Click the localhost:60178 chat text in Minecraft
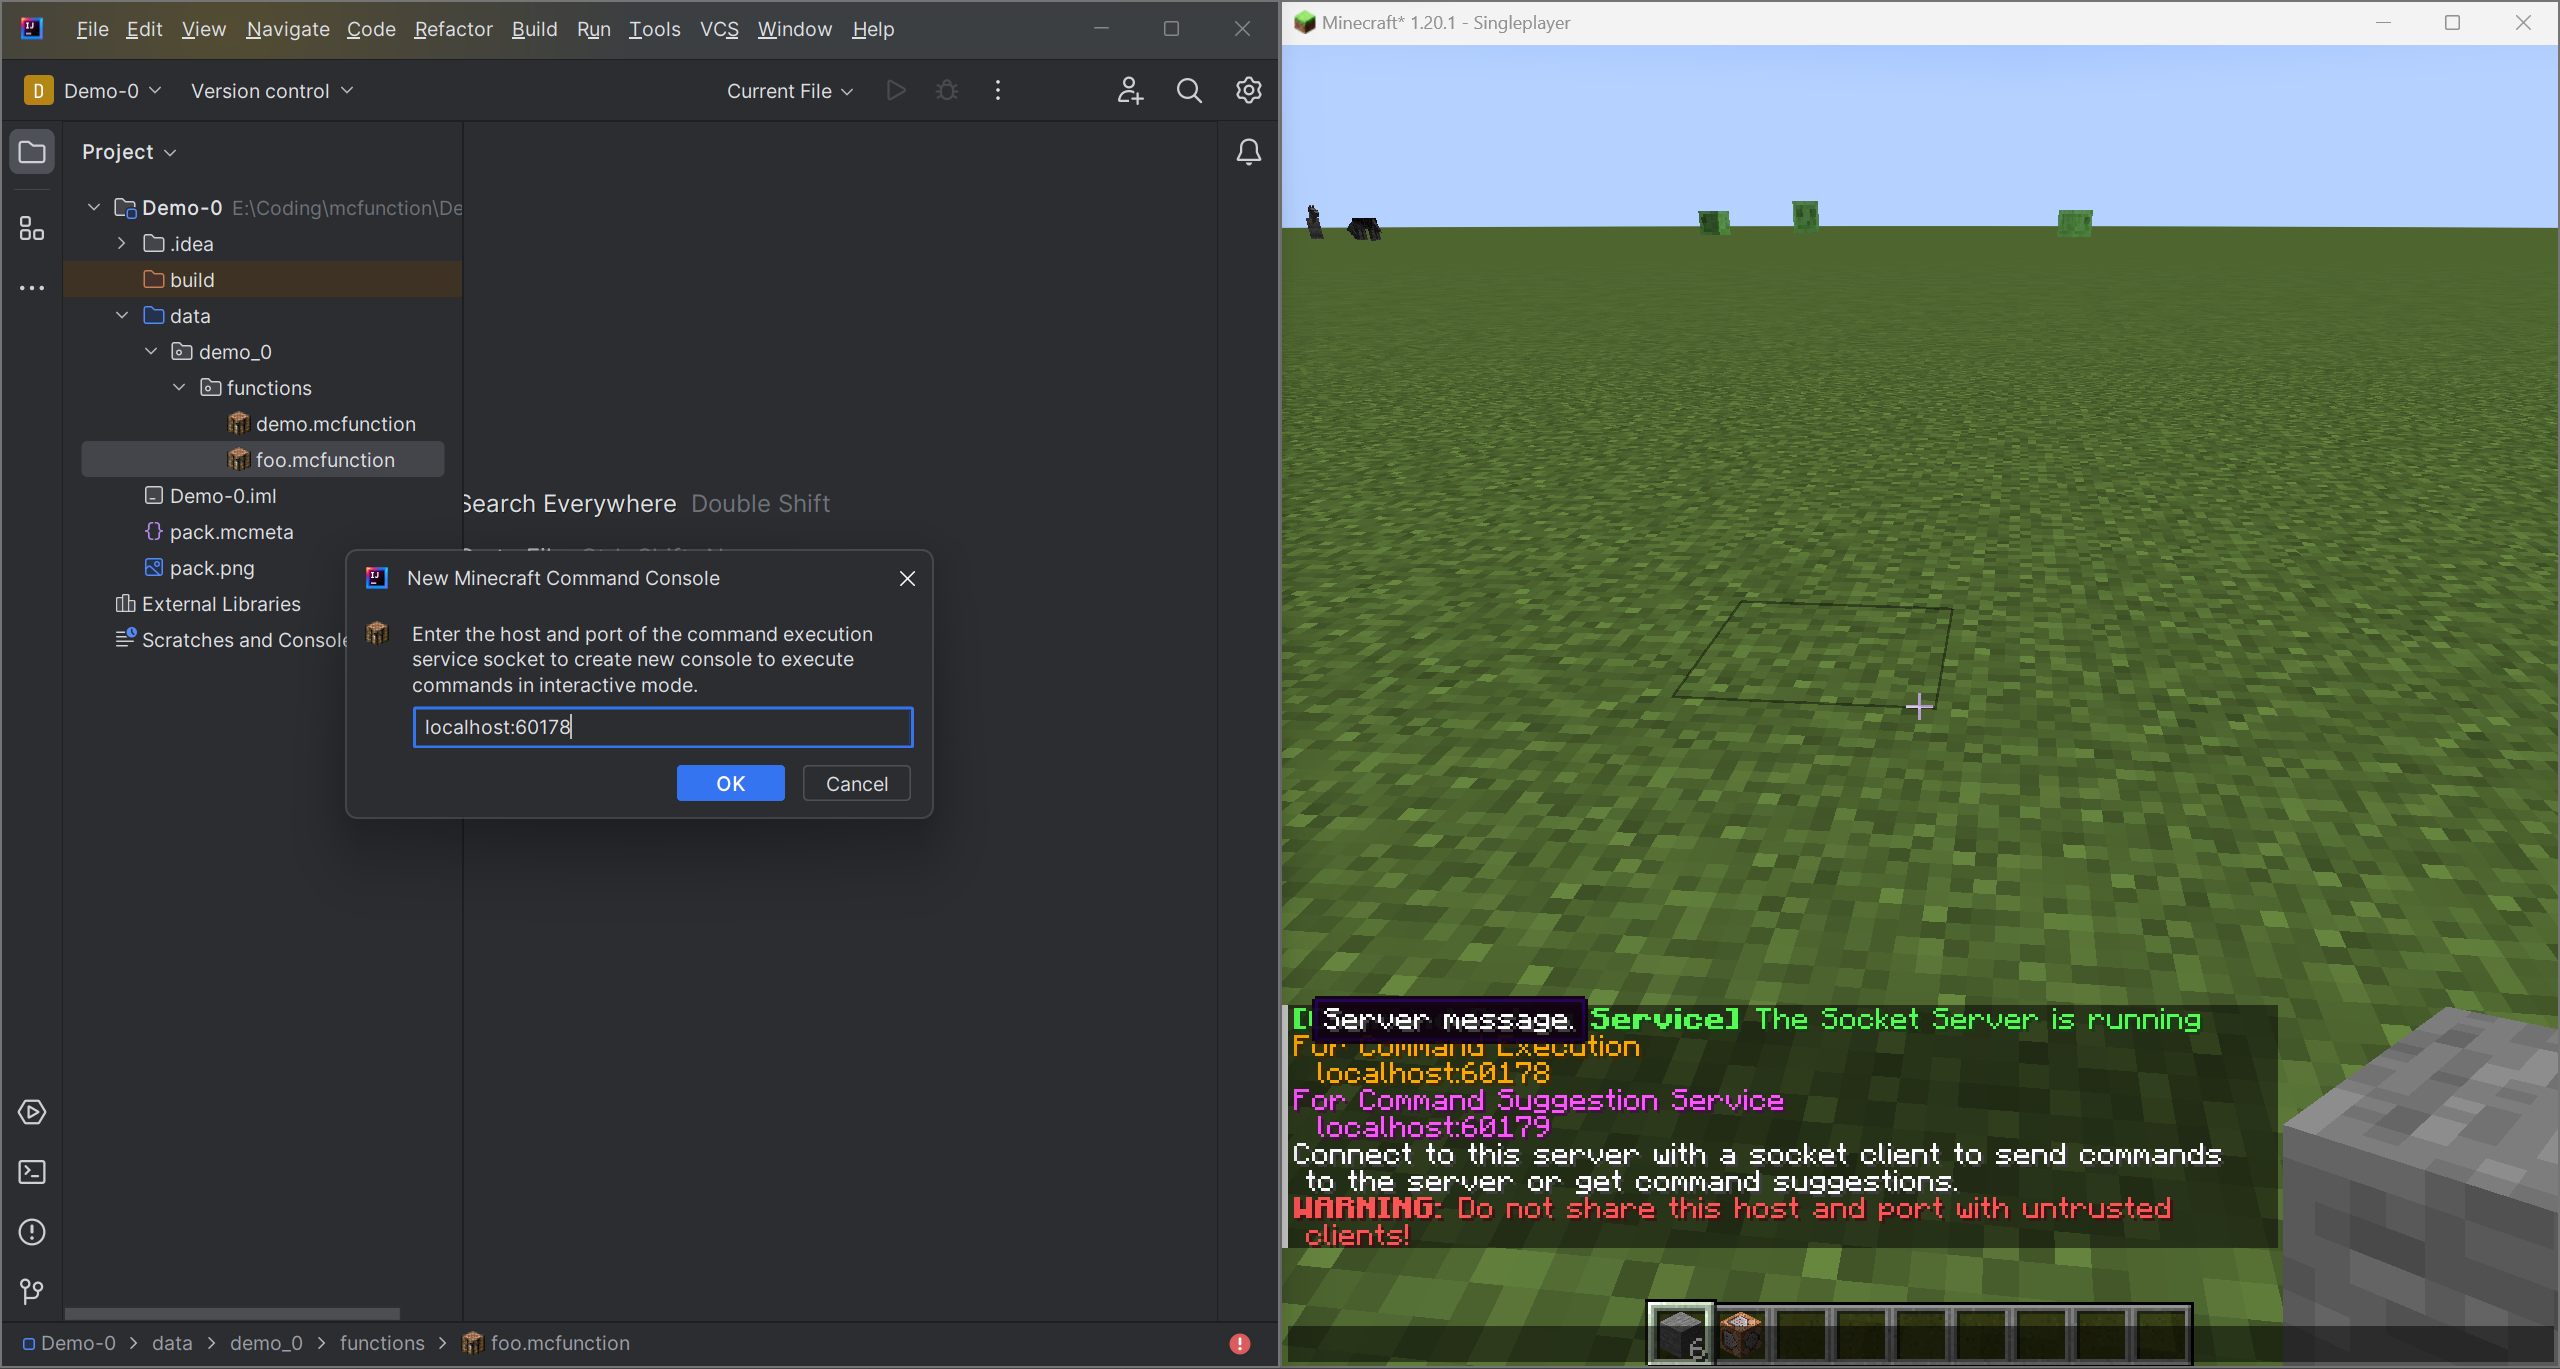The height and width of the screenshot is (1369, 2560). click(x=1433, y=1073)
